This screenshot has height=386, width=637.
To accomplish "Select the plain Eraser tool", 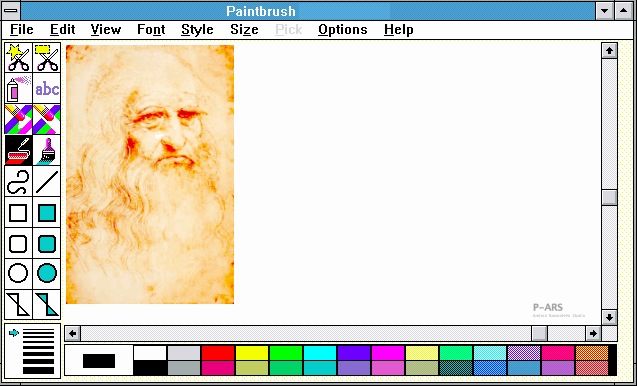I will 47,119.
